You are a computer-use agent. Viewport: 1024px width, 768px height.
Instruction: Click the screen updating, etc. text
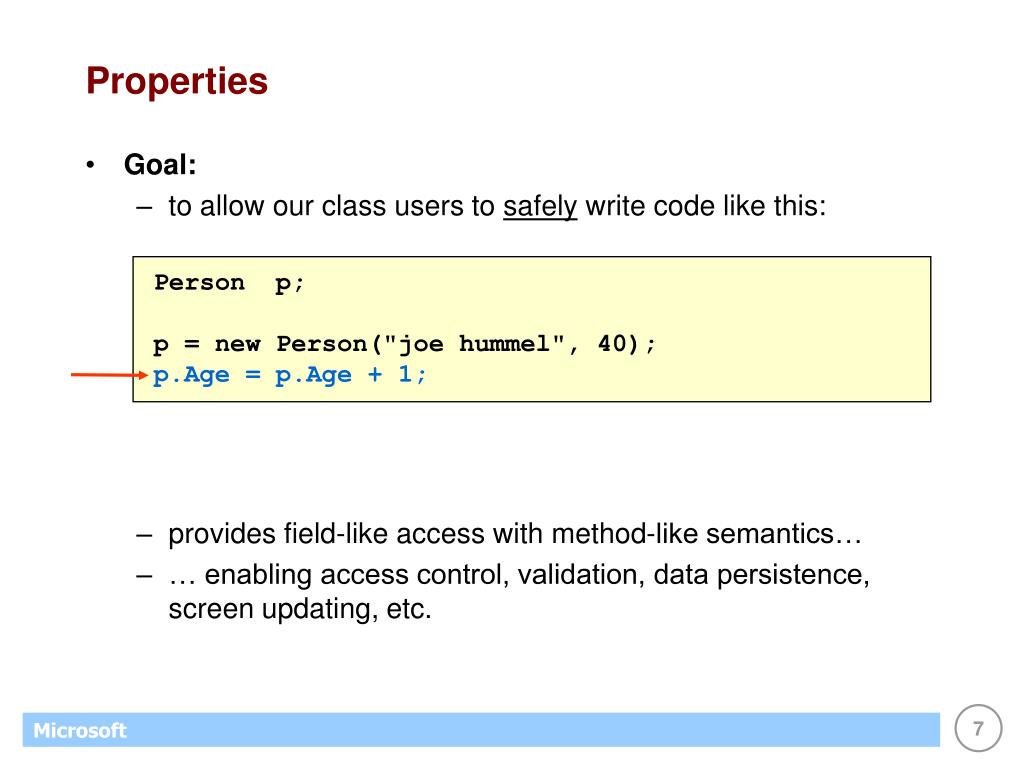[x=300, y=609]
